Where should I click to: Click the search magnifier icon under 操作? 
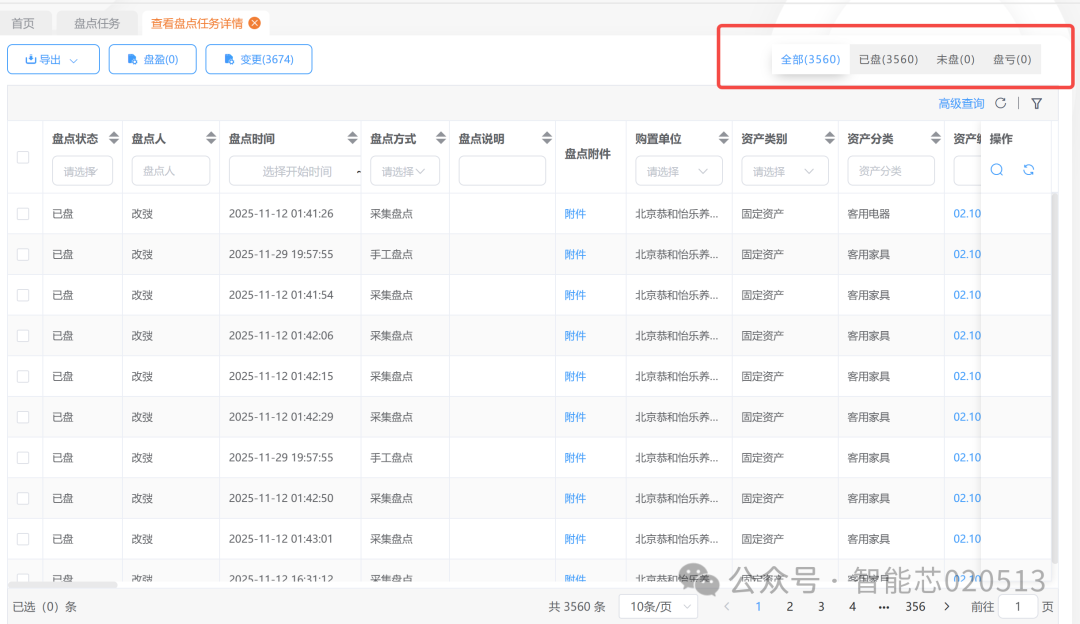click(997, 170)
